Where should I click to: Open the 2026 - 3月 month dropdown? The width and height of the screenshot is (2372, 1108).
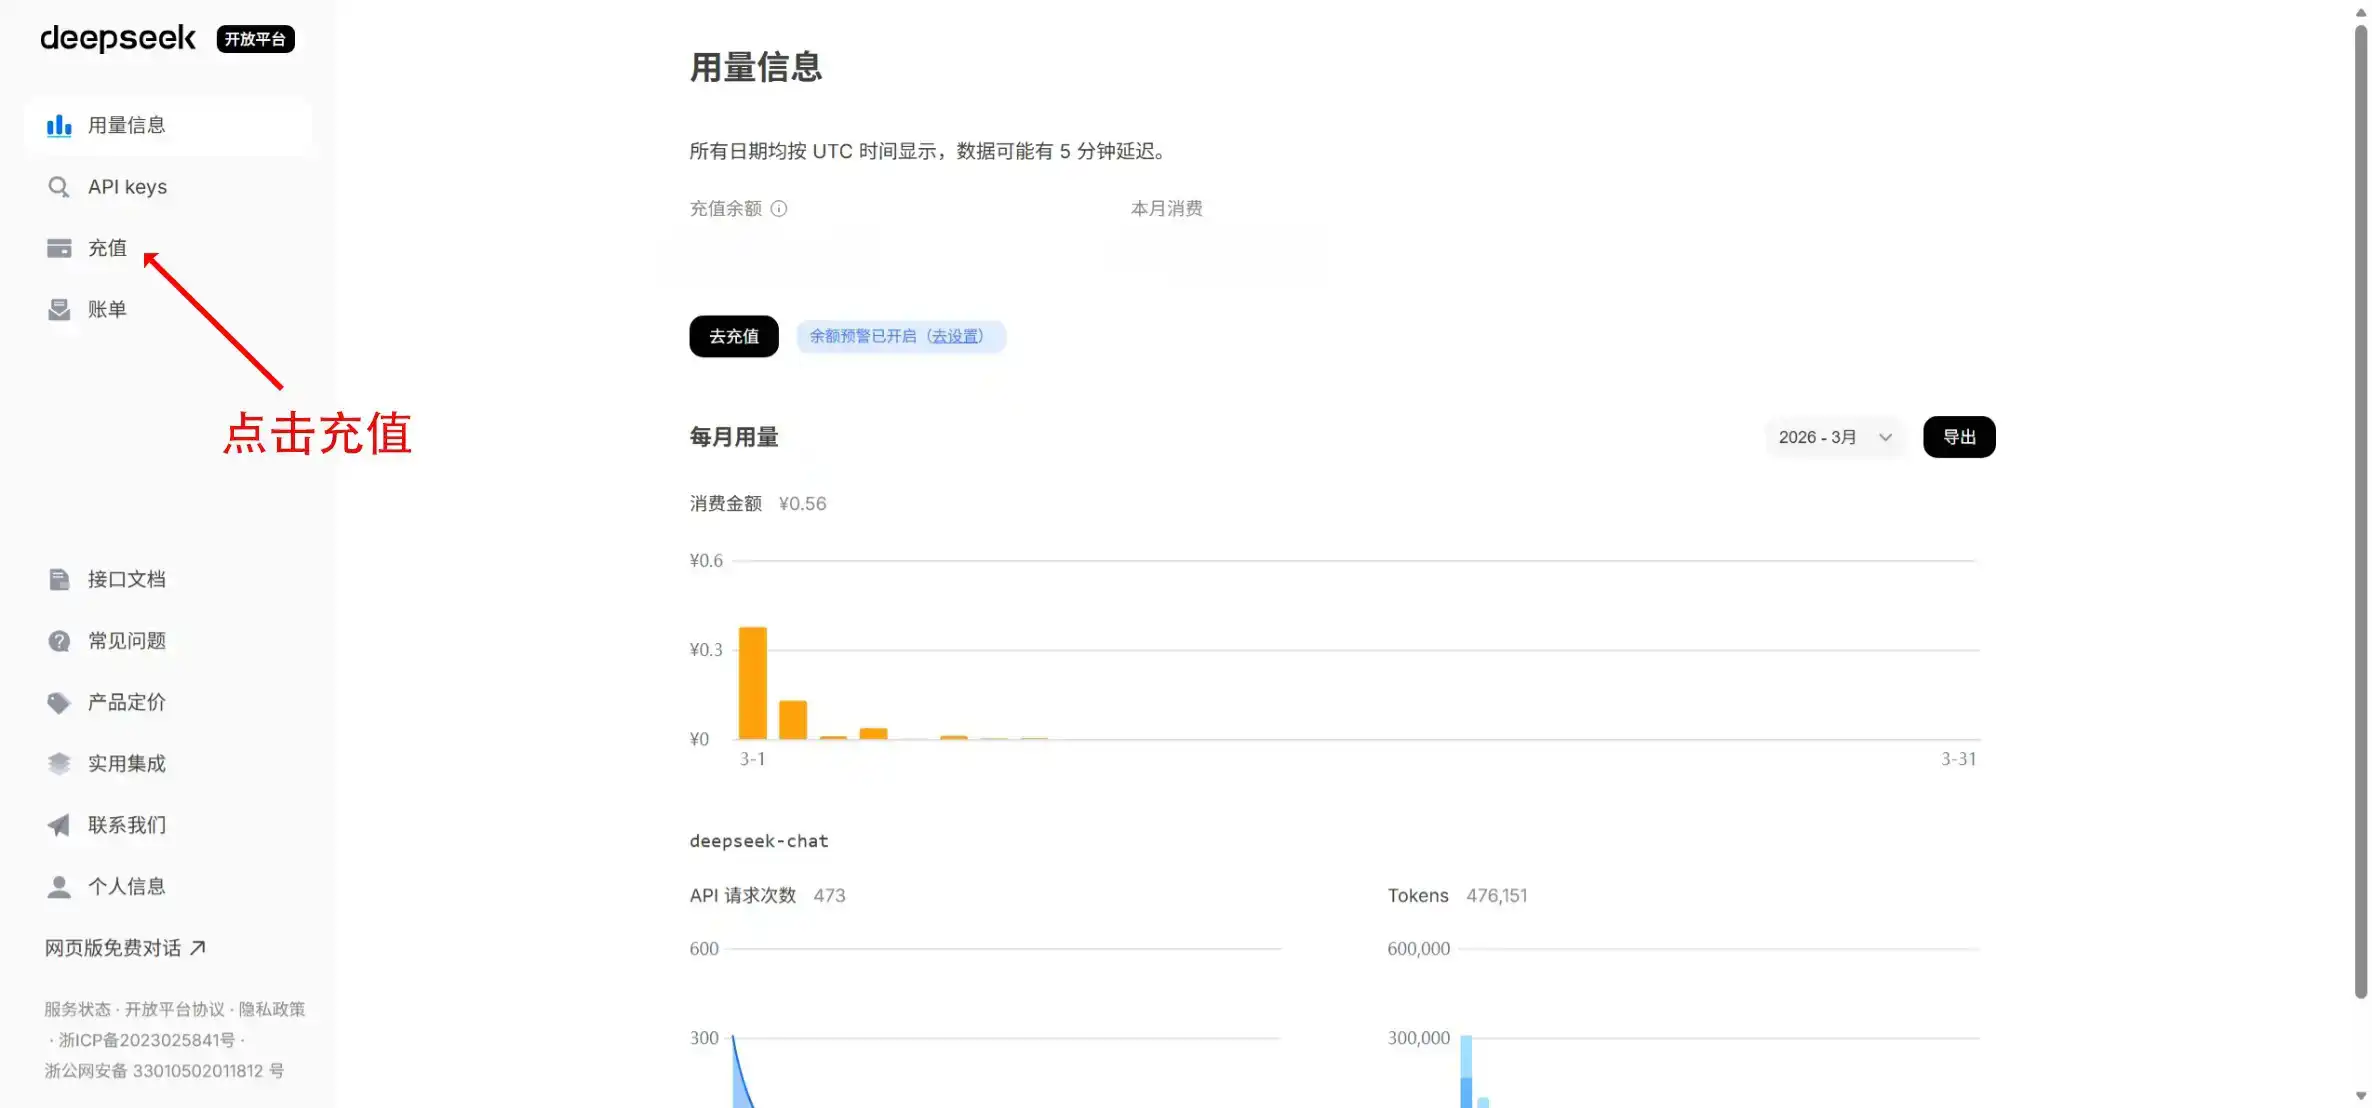click(1836, 437)
